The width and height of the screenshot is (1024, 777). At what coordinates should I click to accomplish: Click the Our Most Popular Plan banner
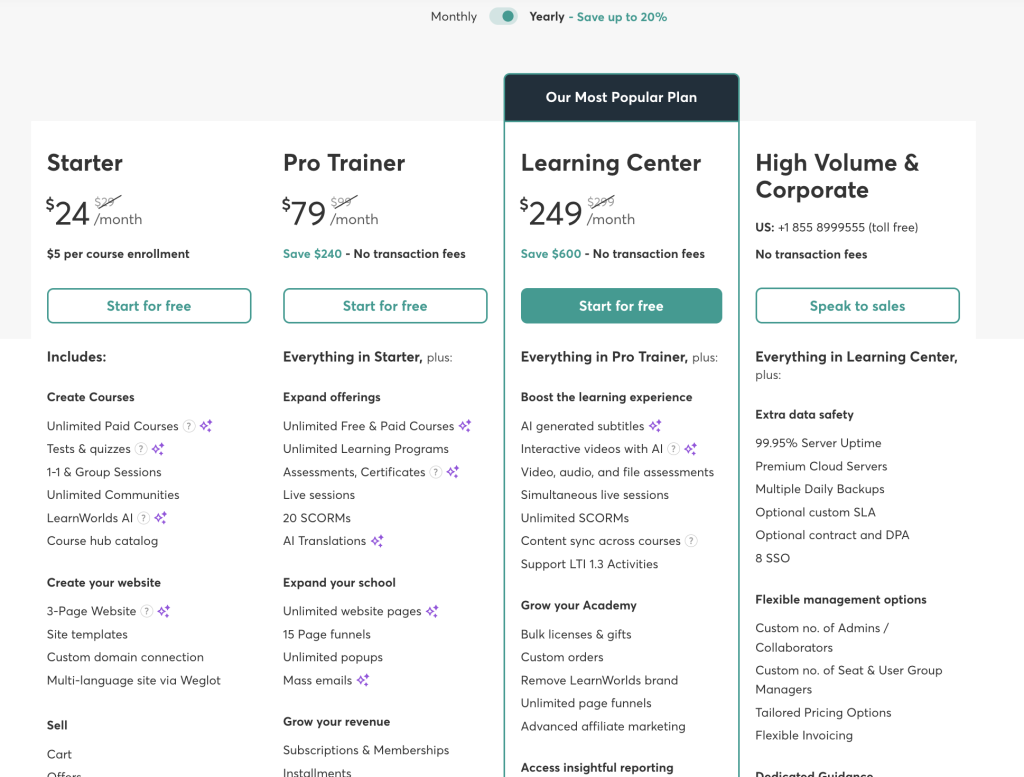click(621, 98)
